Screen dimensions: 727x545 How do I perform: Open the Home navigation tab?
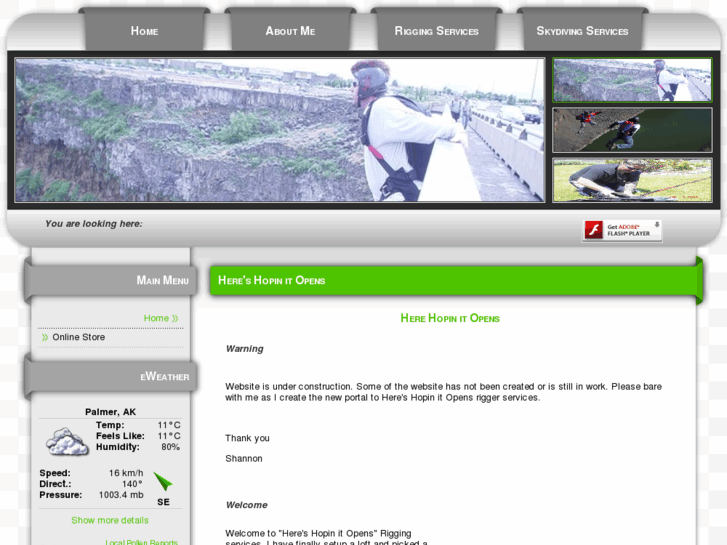click(144, 31)
